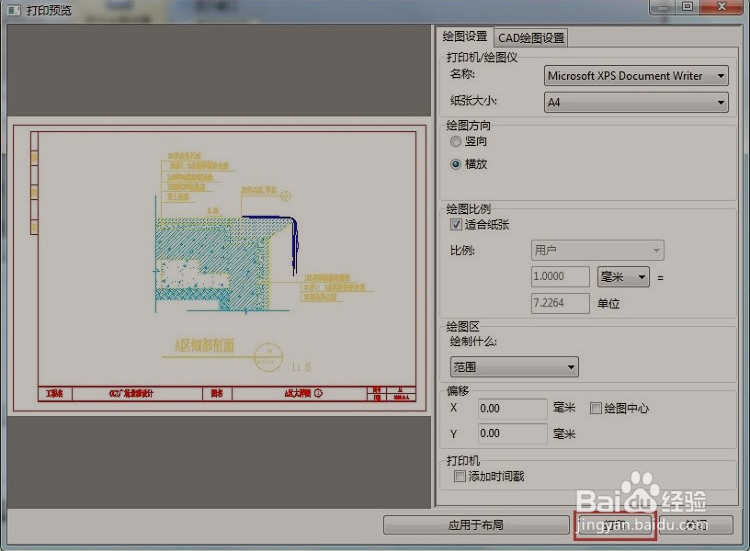Close the 打印预览 window
The height and width of the screenshot is (551, 750).
pyautogui.click(x=722, y=7)
